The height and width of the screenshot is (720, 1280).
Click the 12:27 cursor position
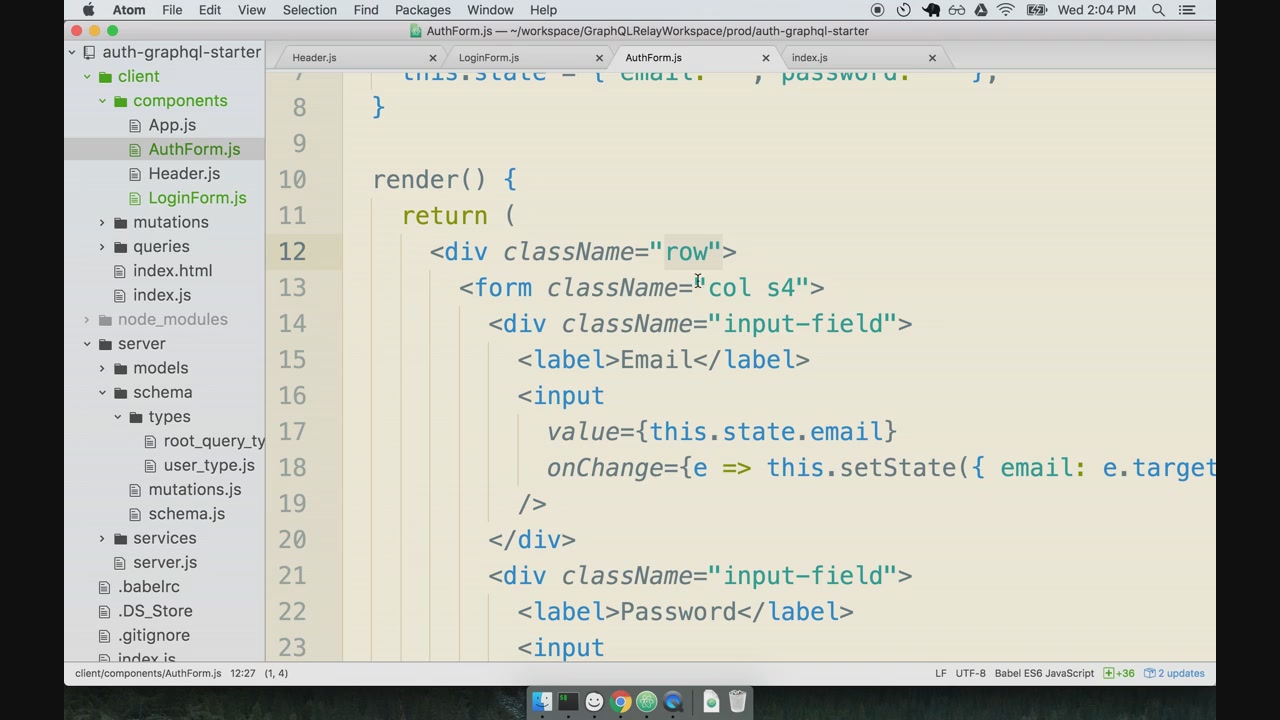[x=242, y=673]
